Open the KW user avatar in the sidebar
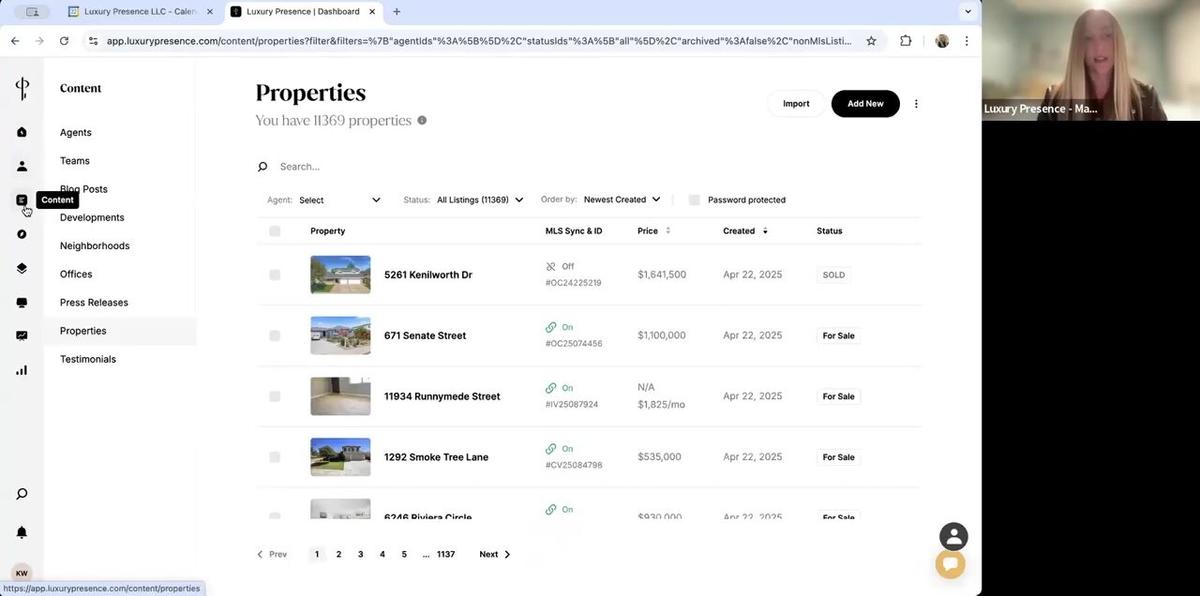 click(22, 573)
